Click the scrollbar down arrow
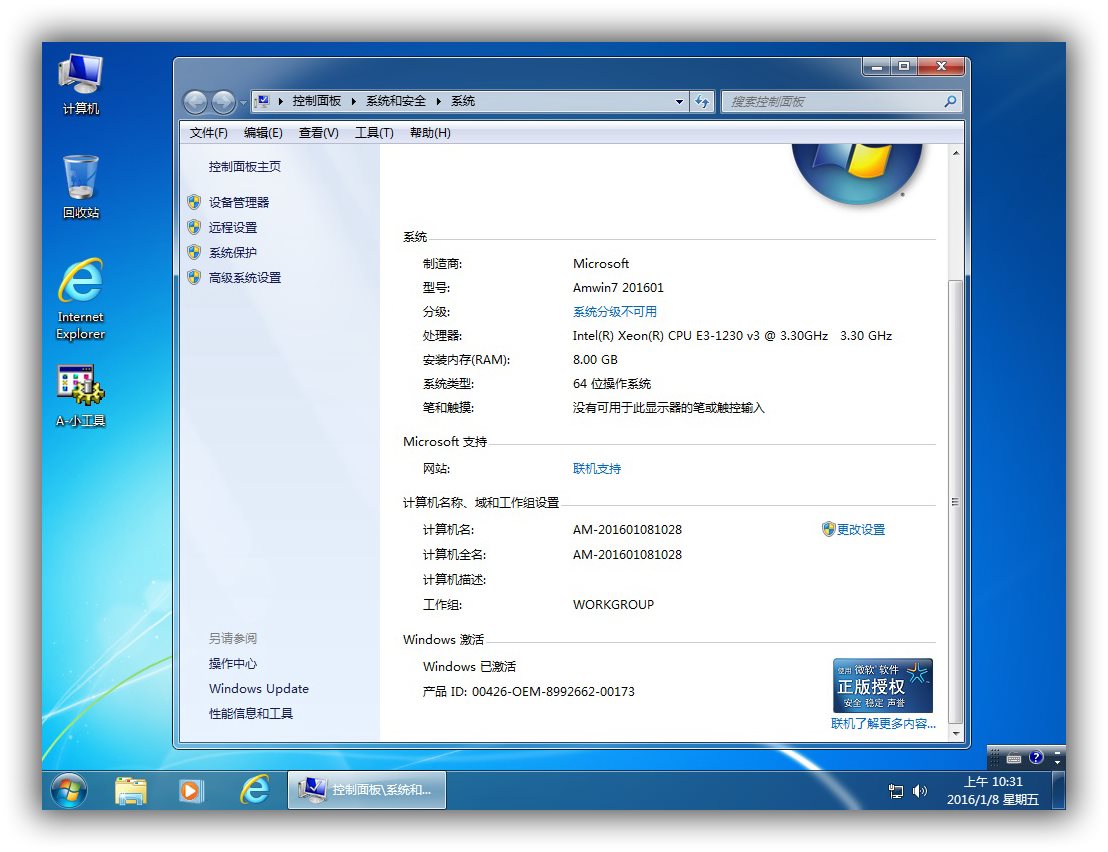Image resolution: width=1108 pixels, height=852 pixels. [x=955, y=733]
